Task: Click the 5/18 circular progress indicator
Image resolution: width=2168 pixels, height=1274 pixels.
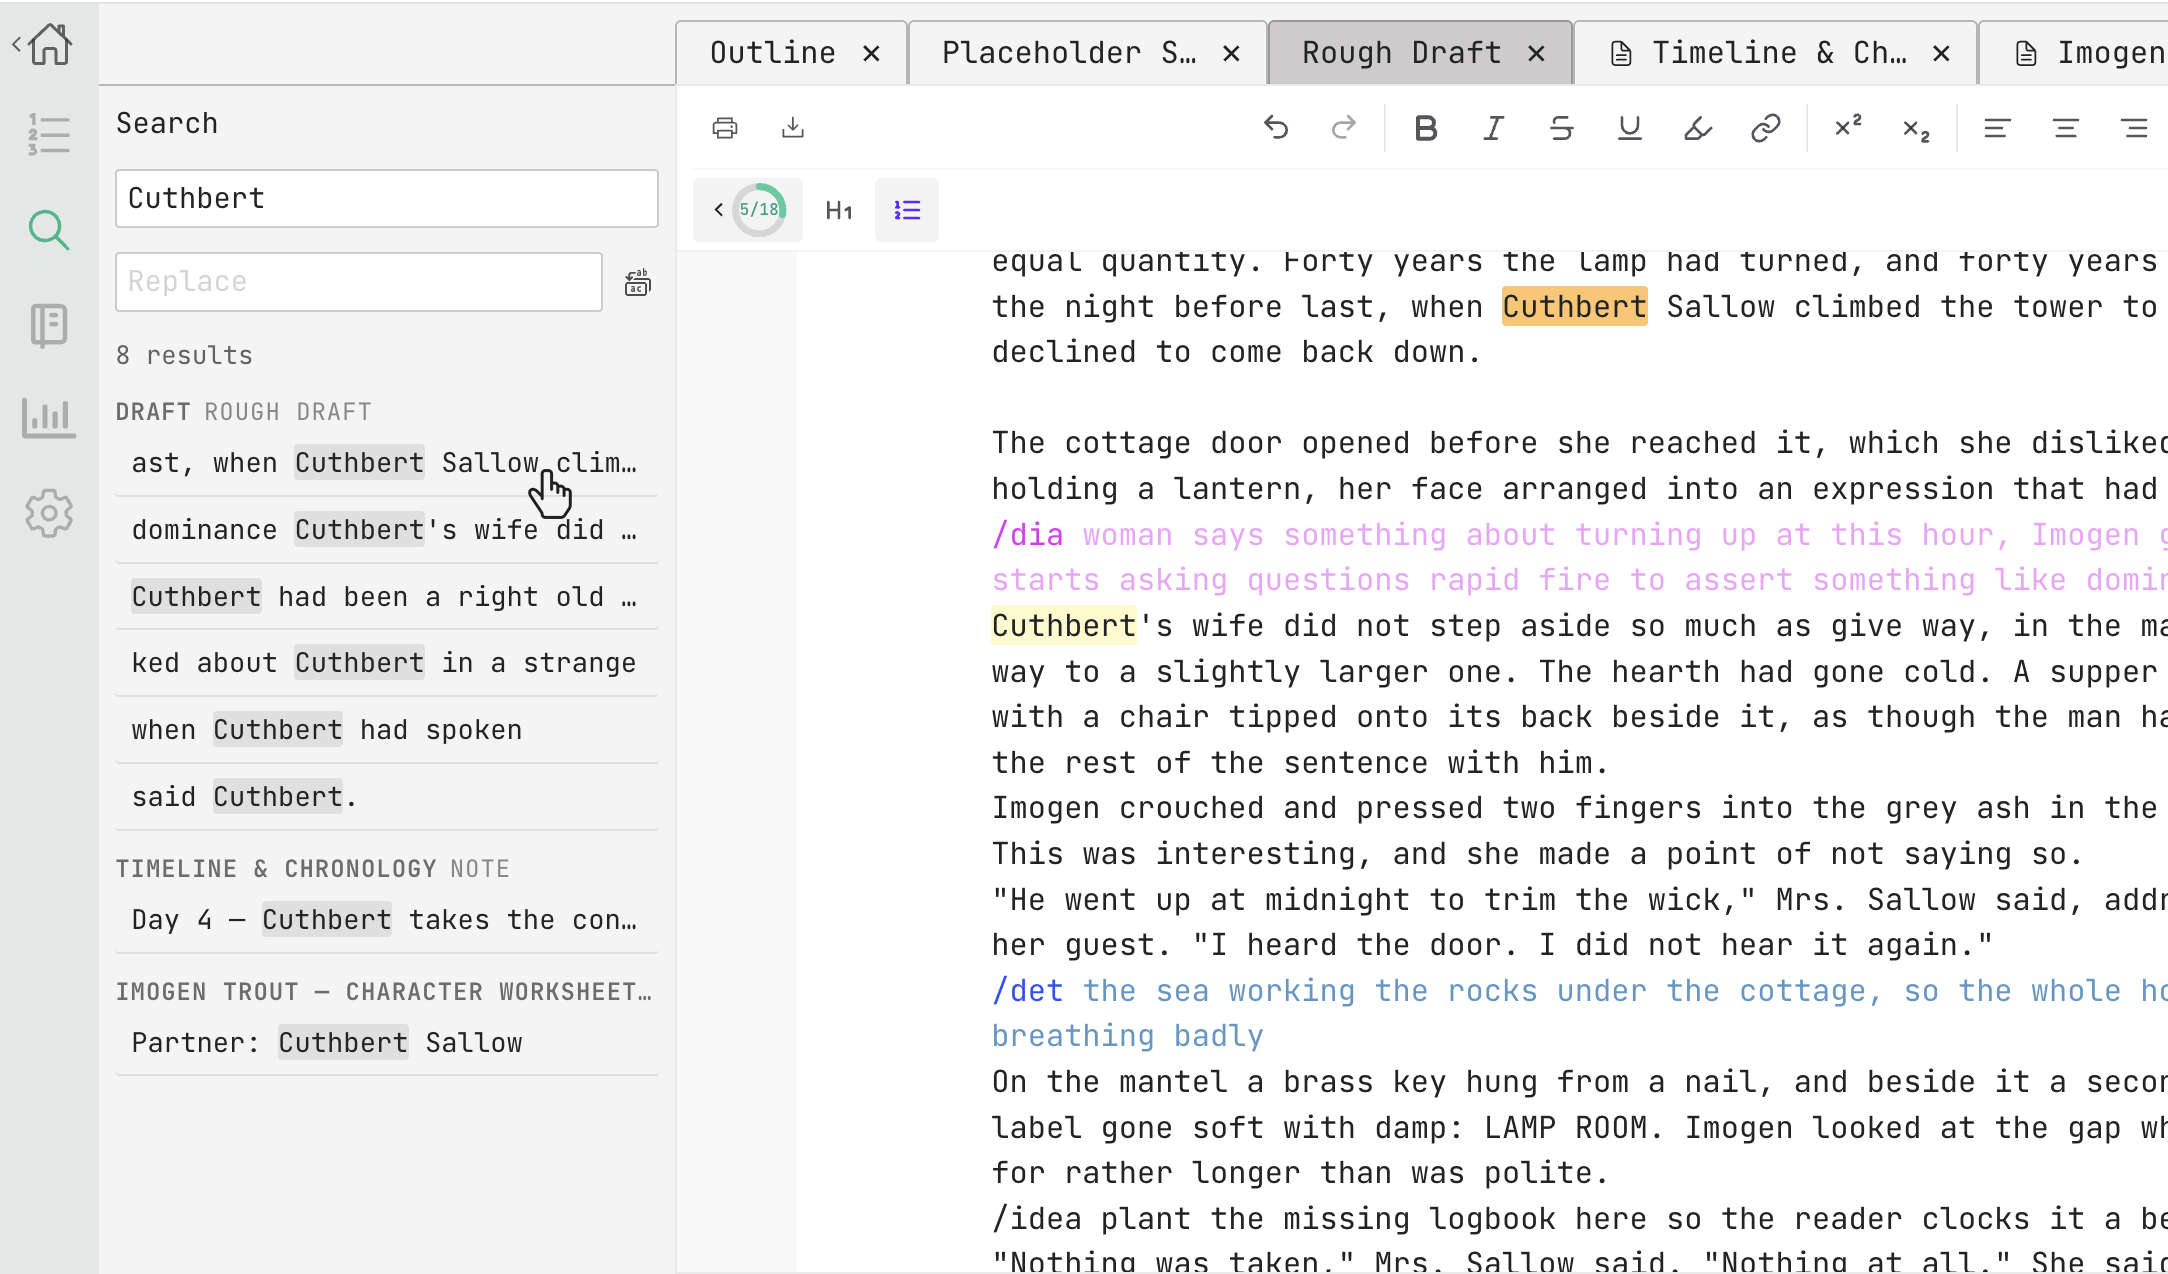Action: point(760,210)
